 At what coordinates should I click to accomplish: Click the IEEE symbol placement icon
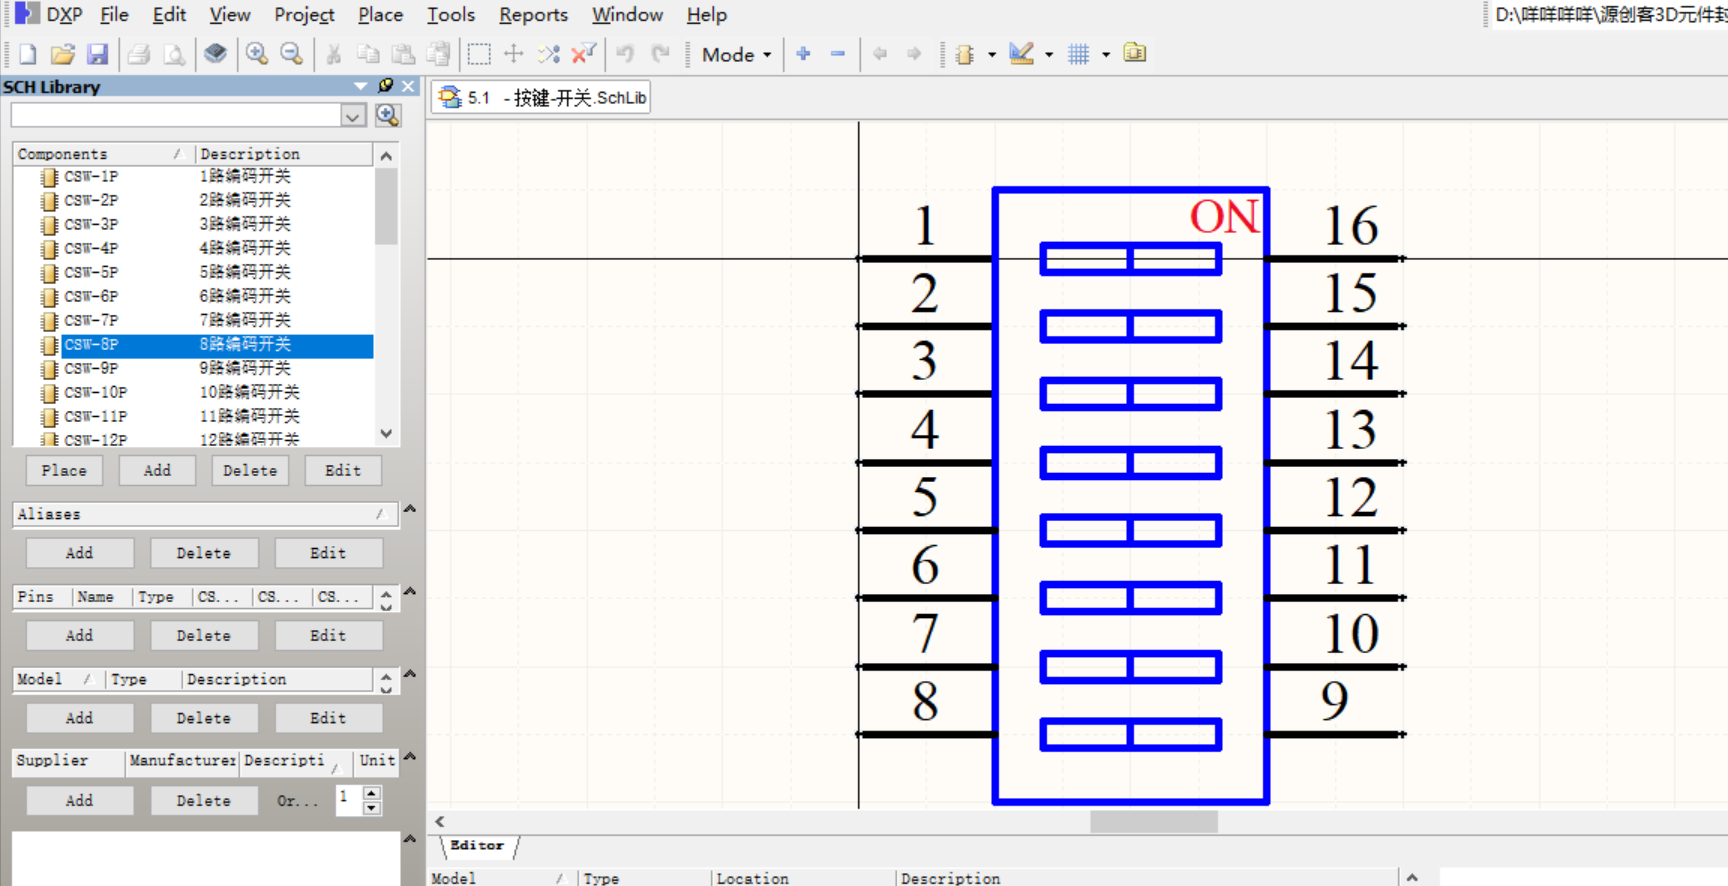[965, 54]
